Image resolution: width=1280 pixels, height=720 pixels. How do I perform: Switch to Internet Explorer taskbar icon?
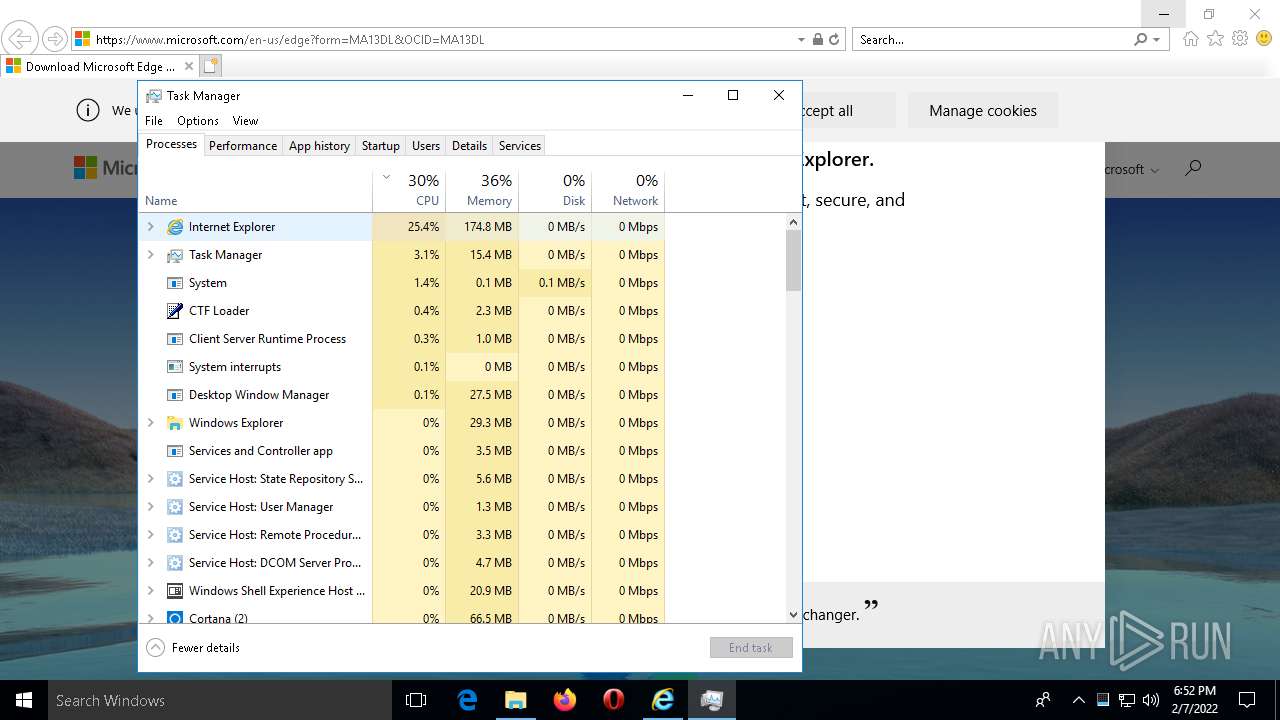tap(662, 700)
